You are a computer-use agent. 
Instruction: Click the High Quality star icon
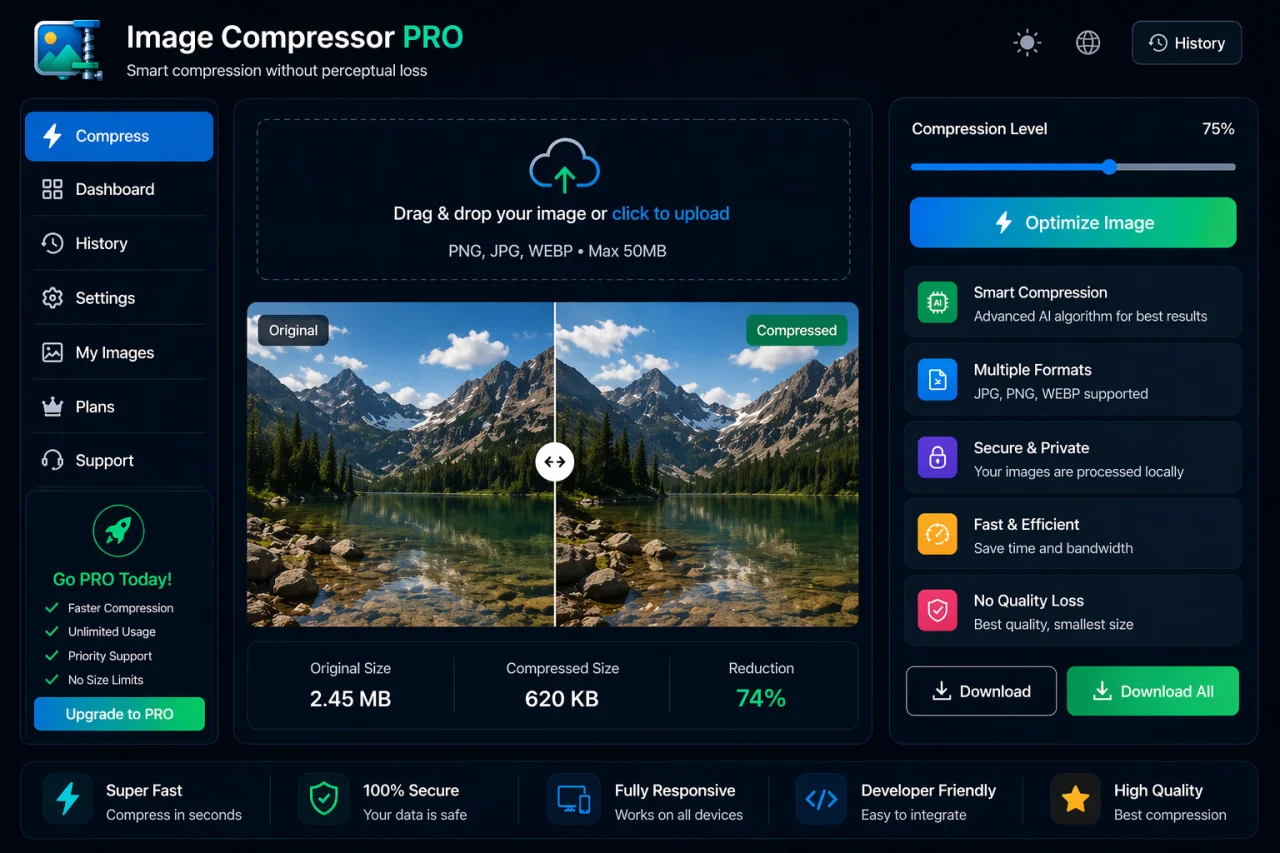pyautogui.click(x=1075, y=799)
